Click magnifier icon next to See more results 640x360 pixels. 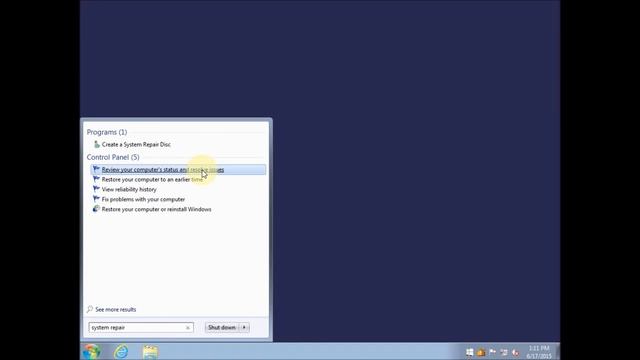90,309
